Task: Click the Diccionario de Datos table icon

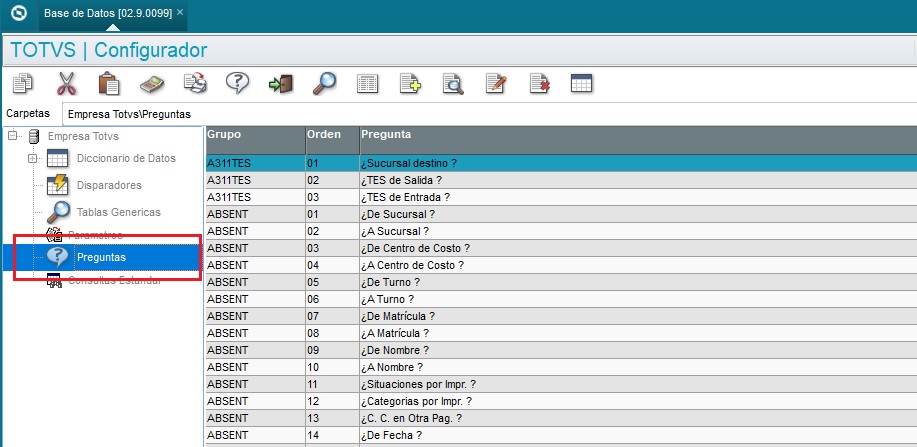Action: [57, 159]
